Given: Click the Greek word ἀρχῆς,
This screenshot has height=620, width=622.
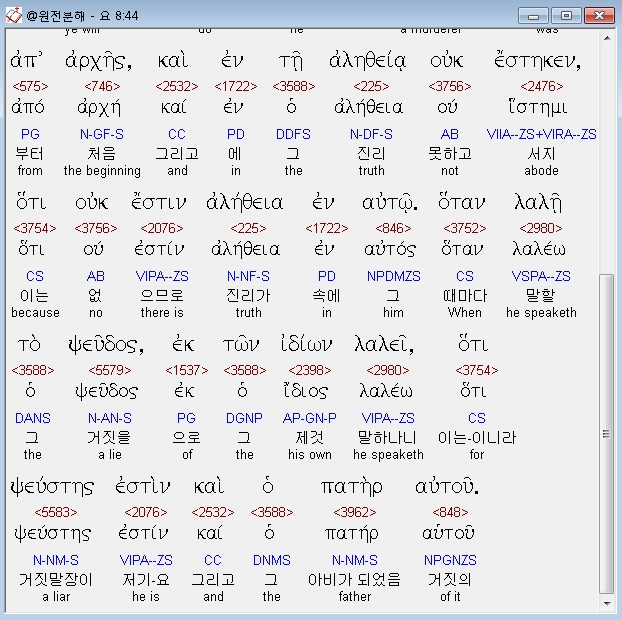Looking at the screenshot, I should 98,61.
